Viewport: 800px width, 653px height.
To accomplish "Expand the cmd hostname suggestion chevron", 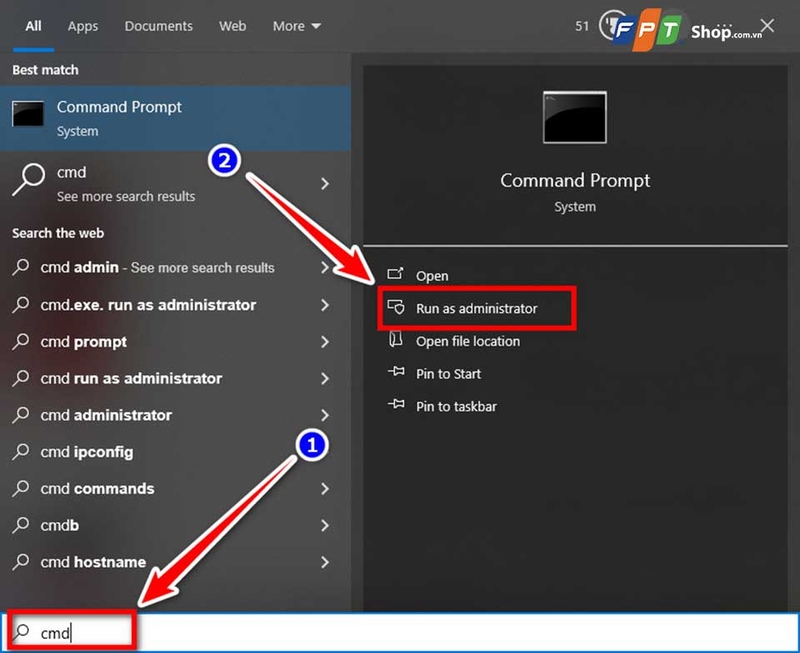I will tap(325, 562).
